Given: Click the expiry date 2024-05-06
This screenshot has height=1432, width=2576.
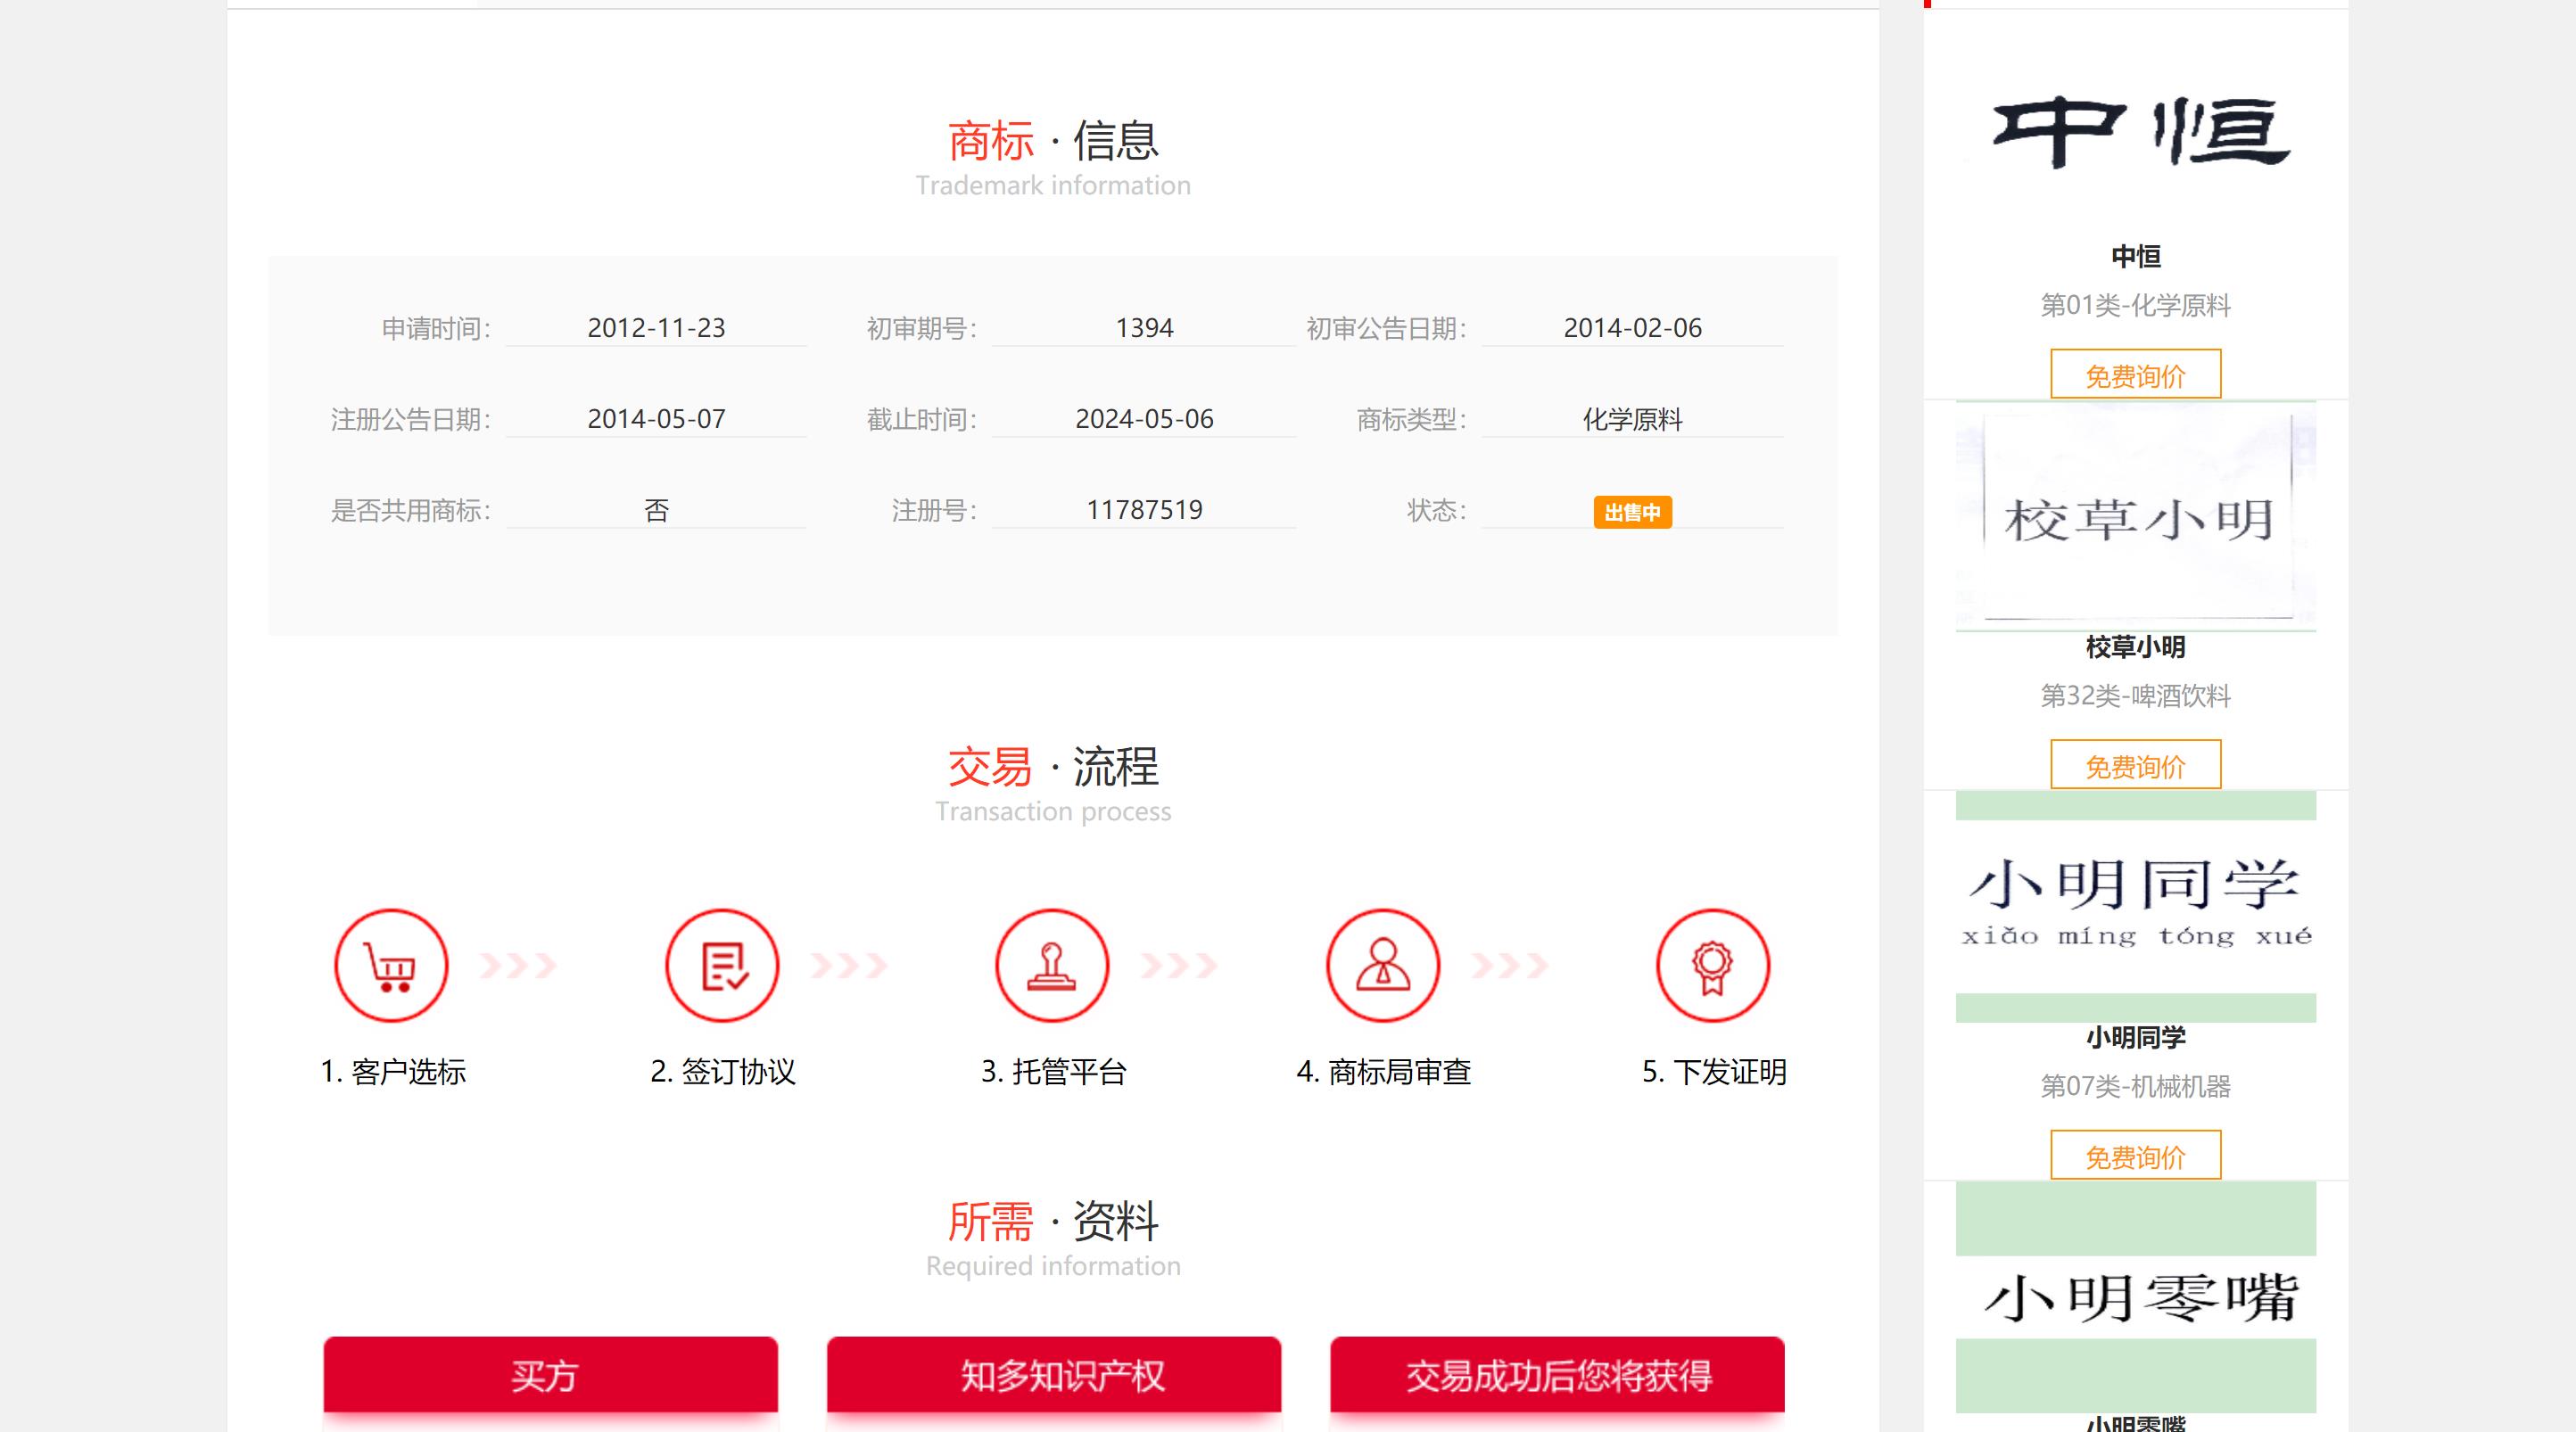Looking at the screenshot, I should click(1144, 419).
